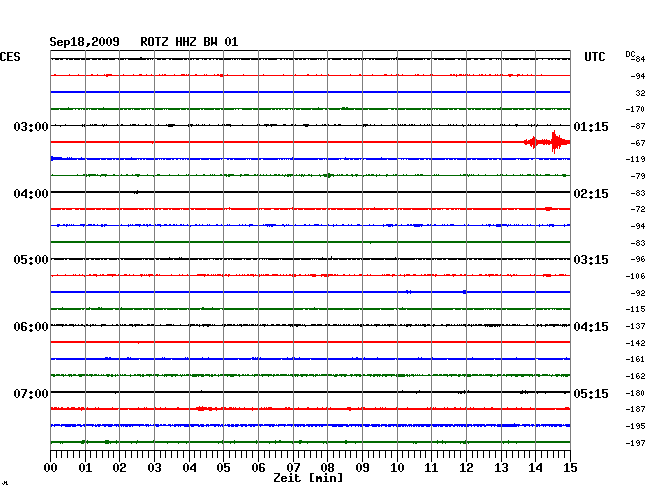This screenshot has height=494, width=650.
Task: Select minute 12 on the time axis
Action: 466,467
